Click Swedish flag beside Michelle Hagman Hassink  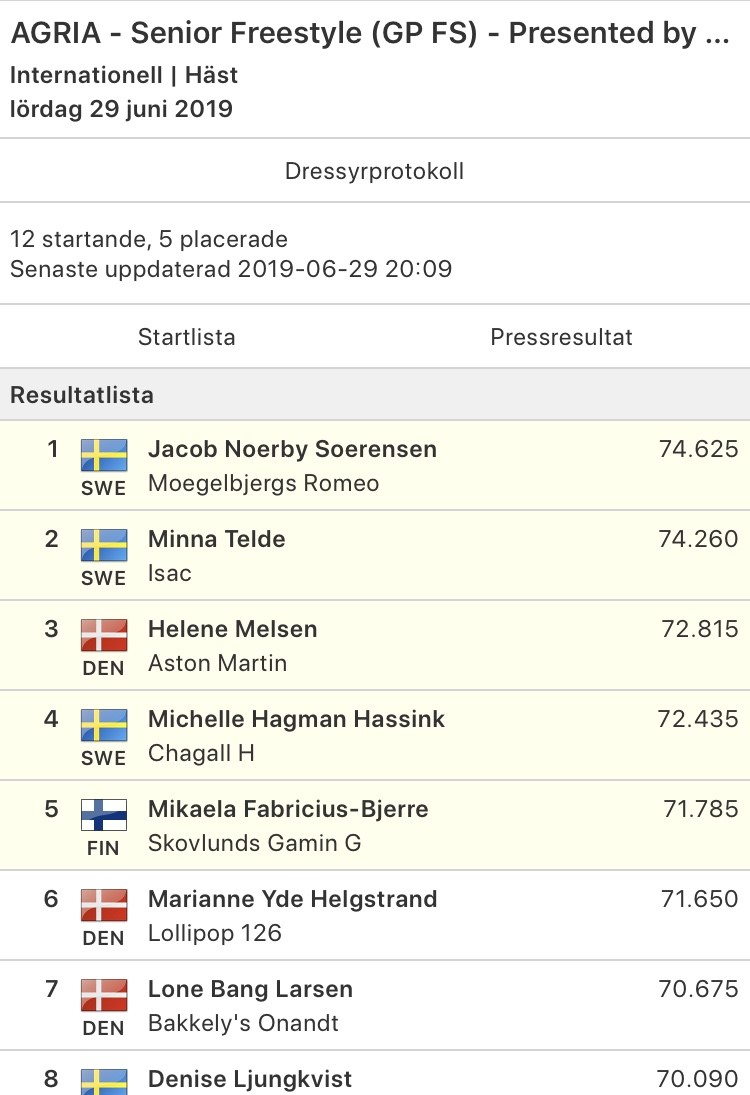click(104, 726)
